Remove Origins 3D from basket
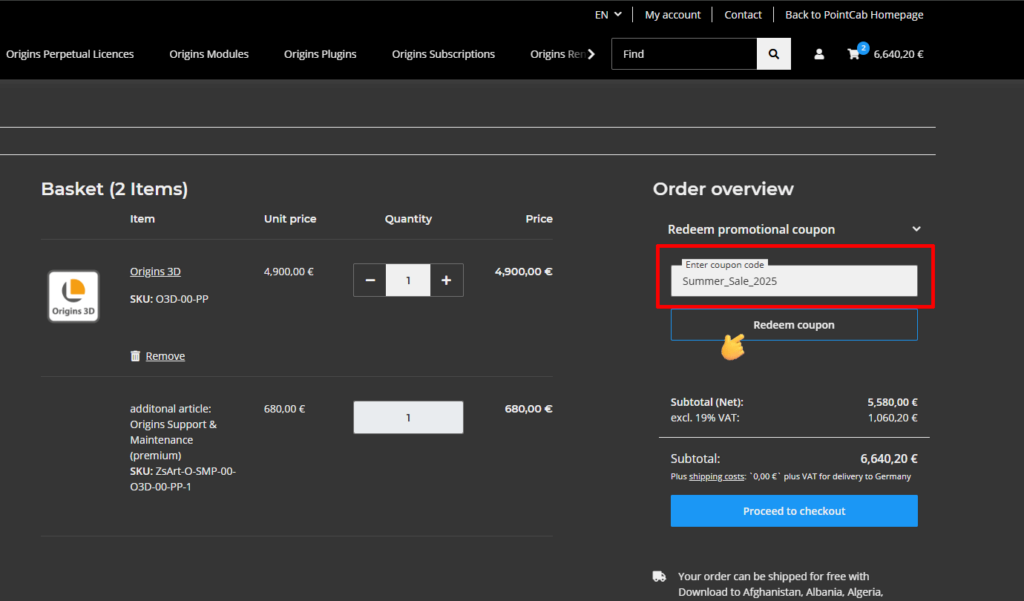The width and height of the screenshot is (1024, 601). pos(165,356)
